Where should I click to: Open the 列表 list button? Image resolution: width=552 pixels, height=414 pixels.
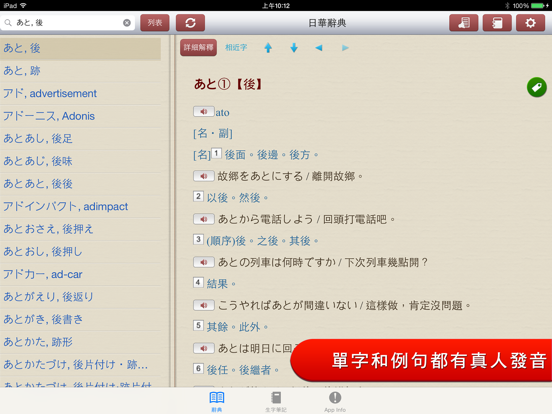[155, 23]
